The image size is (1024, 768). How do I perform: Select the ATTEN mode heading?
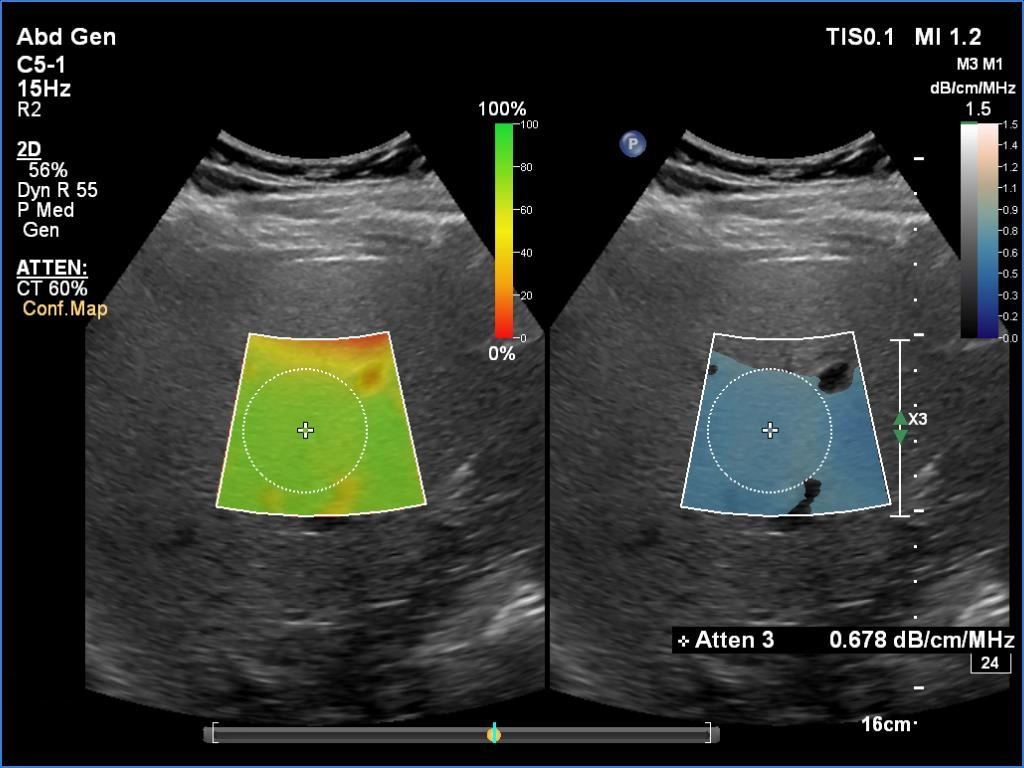click(x=52, y=268)
